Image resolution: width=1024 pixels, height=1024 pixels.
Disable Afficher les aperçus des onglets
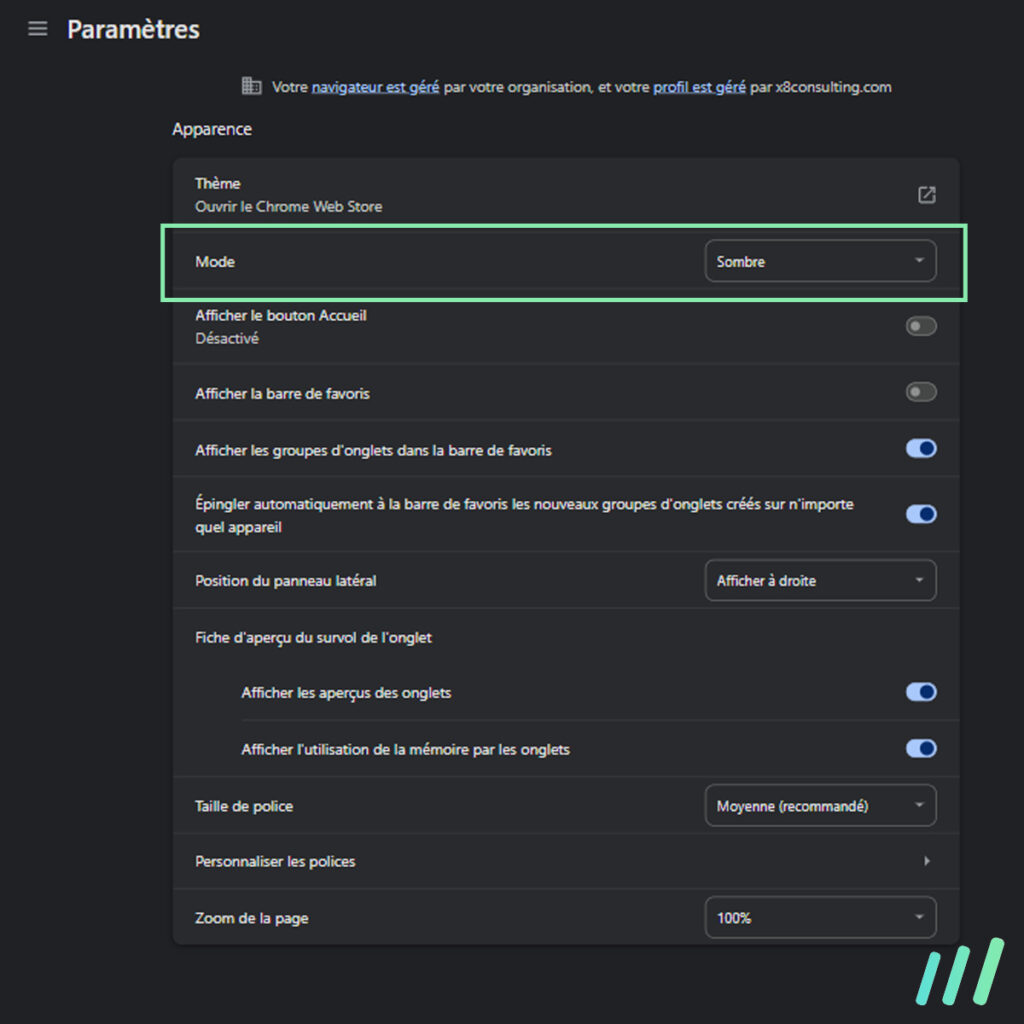pyautogui.click(x=921, y=692)
